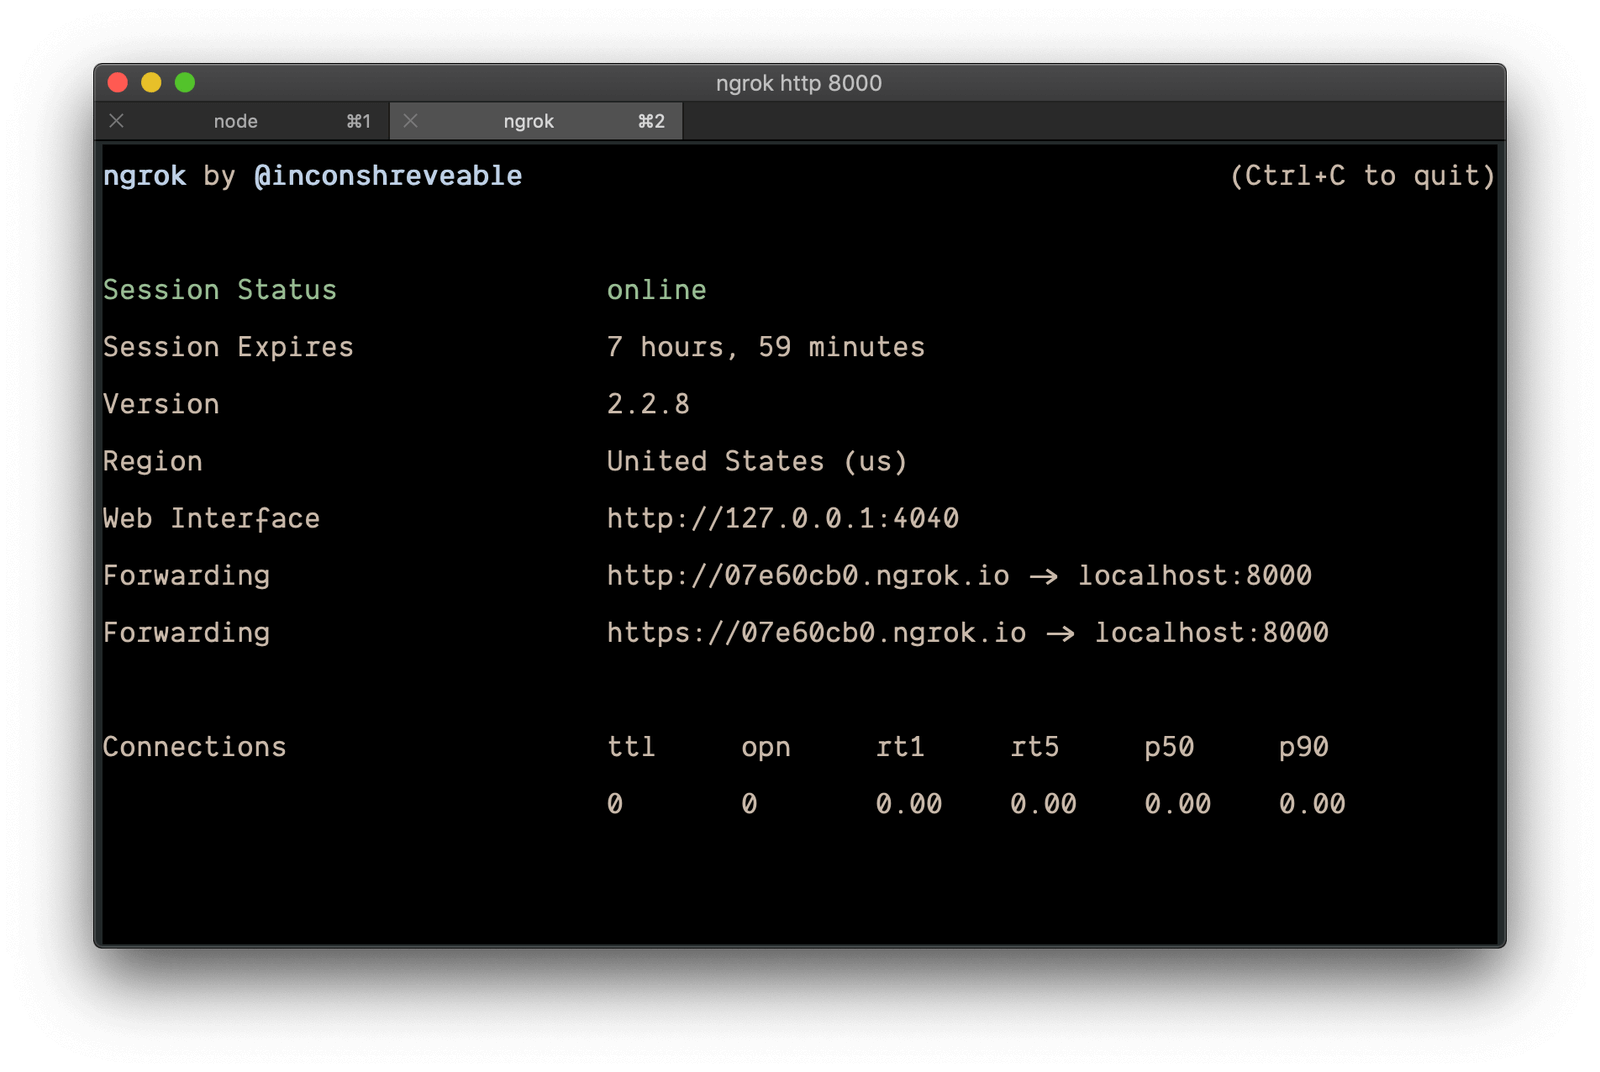Click the 0 value under opn
1600x1072 pixels.
point(749,804)
